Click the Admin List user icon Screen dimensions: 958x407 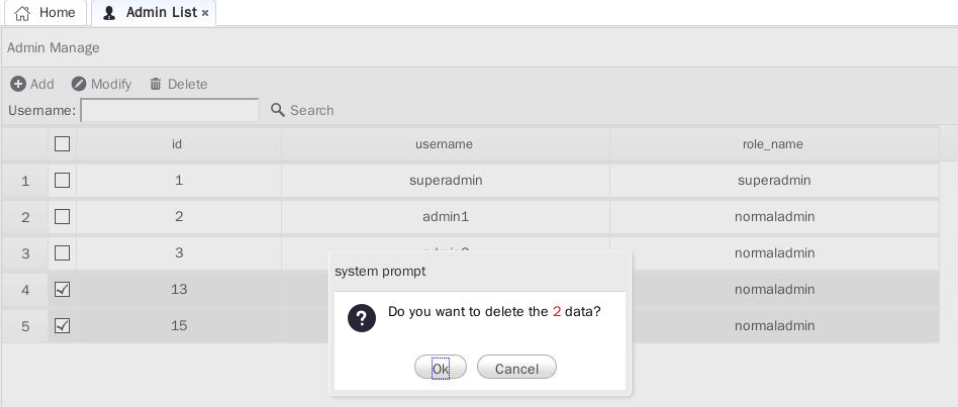(x=109, y=13)
